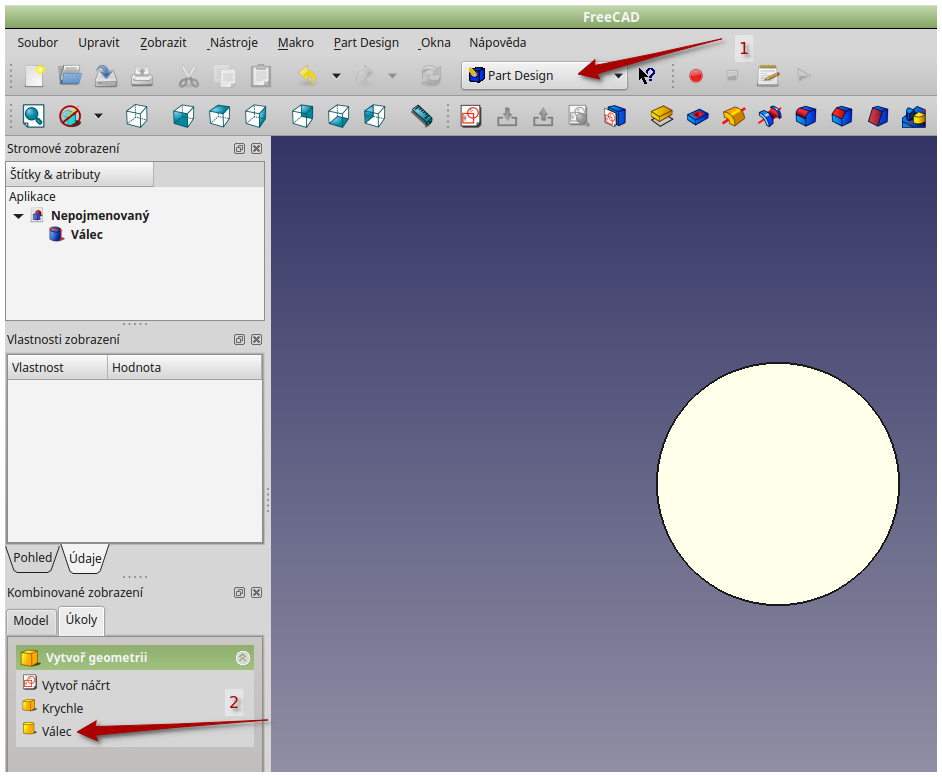Collapse the Nepojmenovaný document tree node
This screenshot has width=942, height=777.
pos(18,216)
